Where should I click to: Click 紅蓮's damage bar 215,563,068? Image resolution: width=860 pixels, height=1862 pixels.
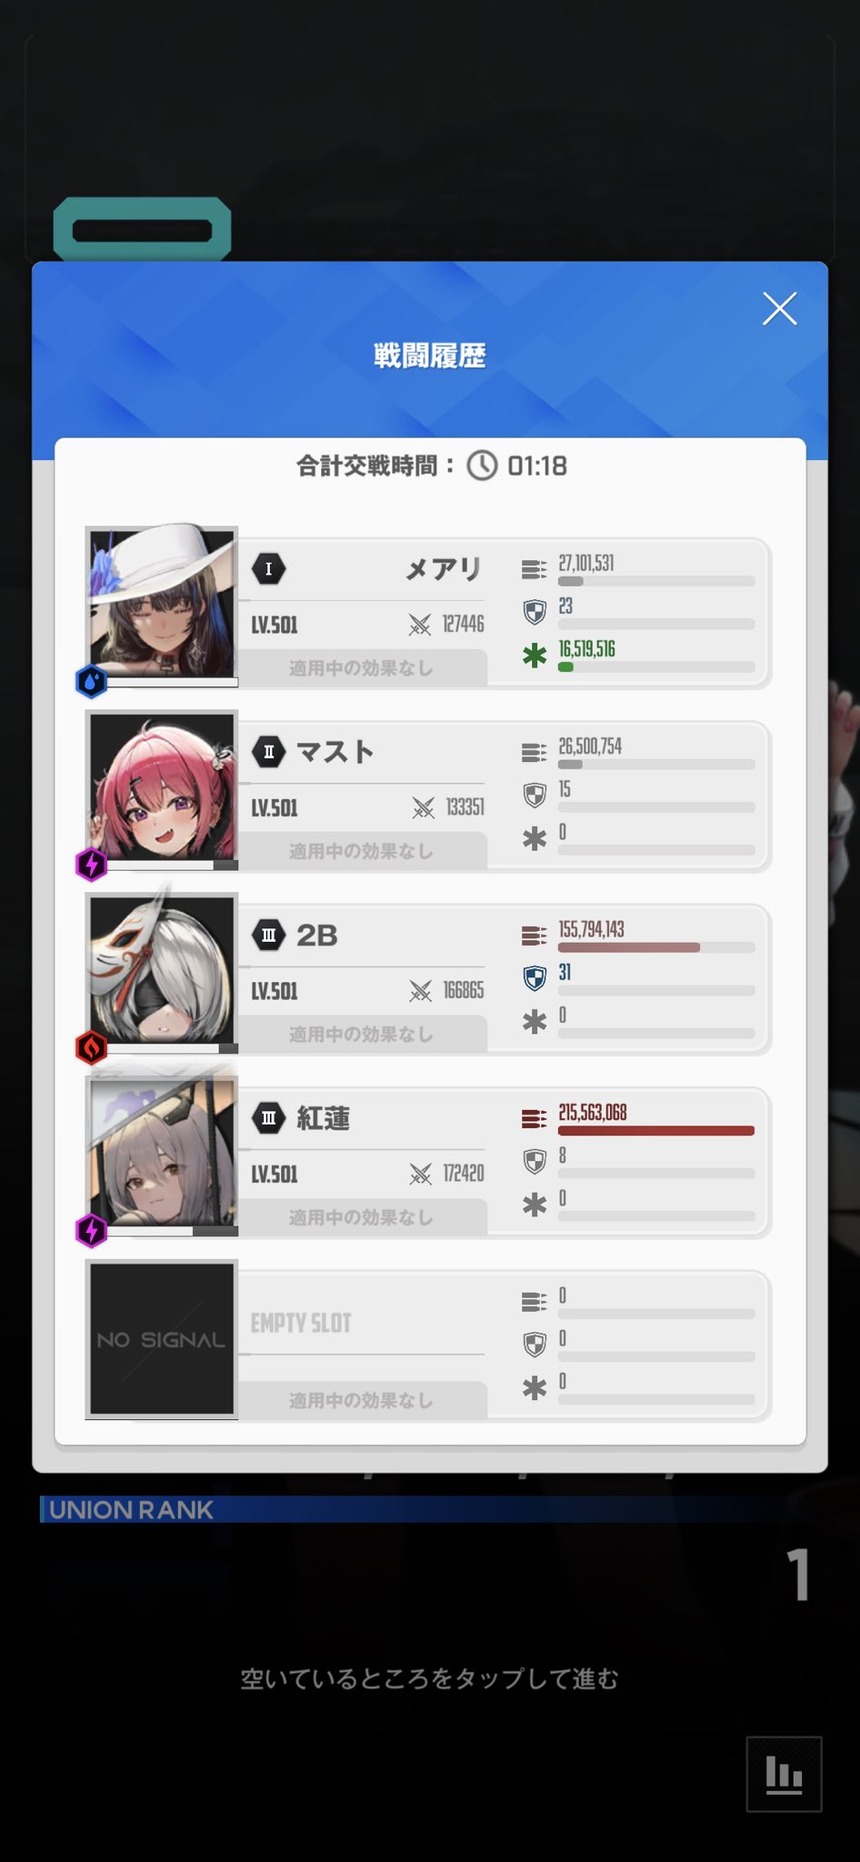tap(656, 1130)
